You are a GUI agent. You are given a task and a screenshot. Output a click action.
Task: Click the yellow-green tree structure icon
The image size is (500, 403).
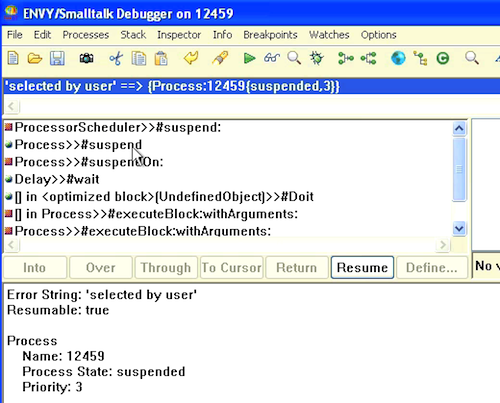pos(420,58)
